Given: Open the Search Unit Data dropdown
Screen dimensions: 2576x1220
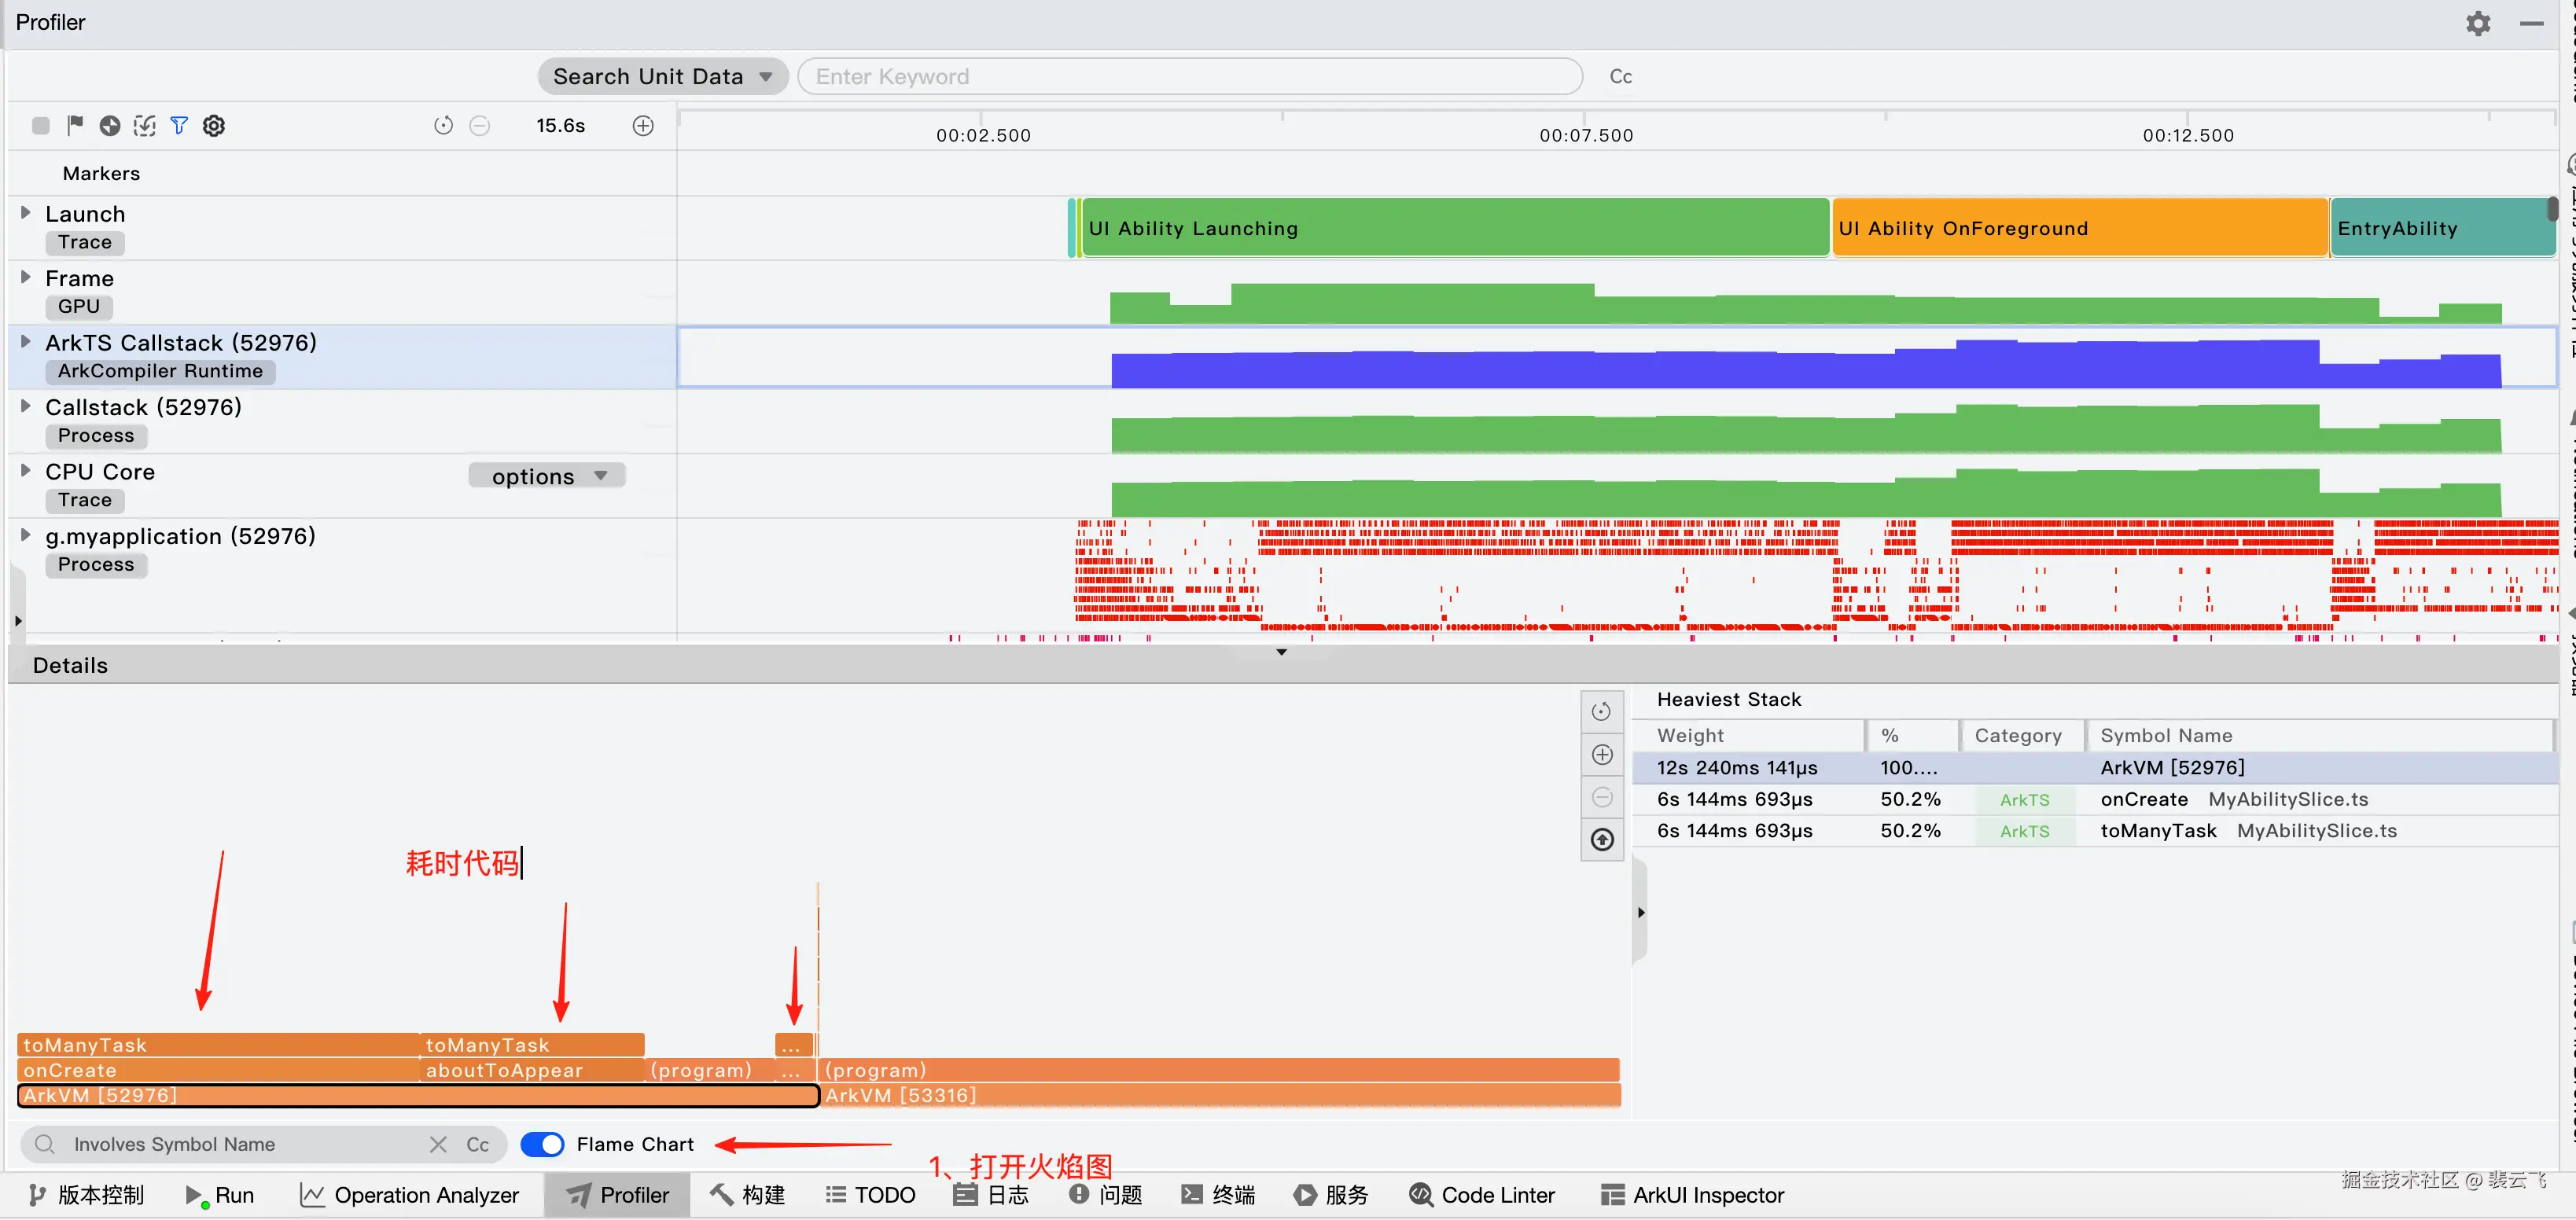Looking at the screenshot, I should click(663, 76).
